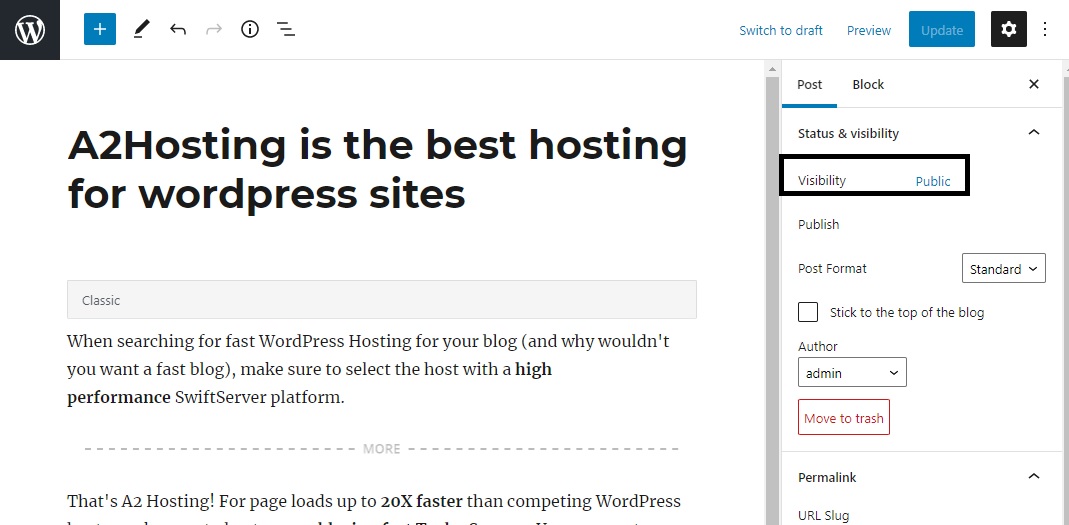Collapse the Status & visibility section
1069x525 pixels.
[x=1034, y=133]
